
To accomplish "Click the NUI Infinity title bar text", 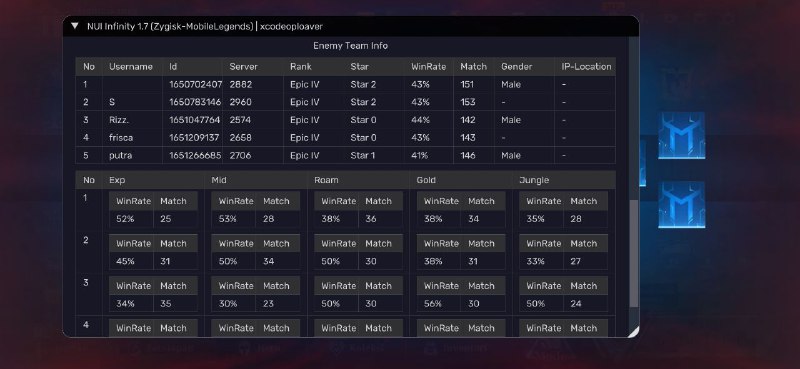I will [x=205, y=27].
